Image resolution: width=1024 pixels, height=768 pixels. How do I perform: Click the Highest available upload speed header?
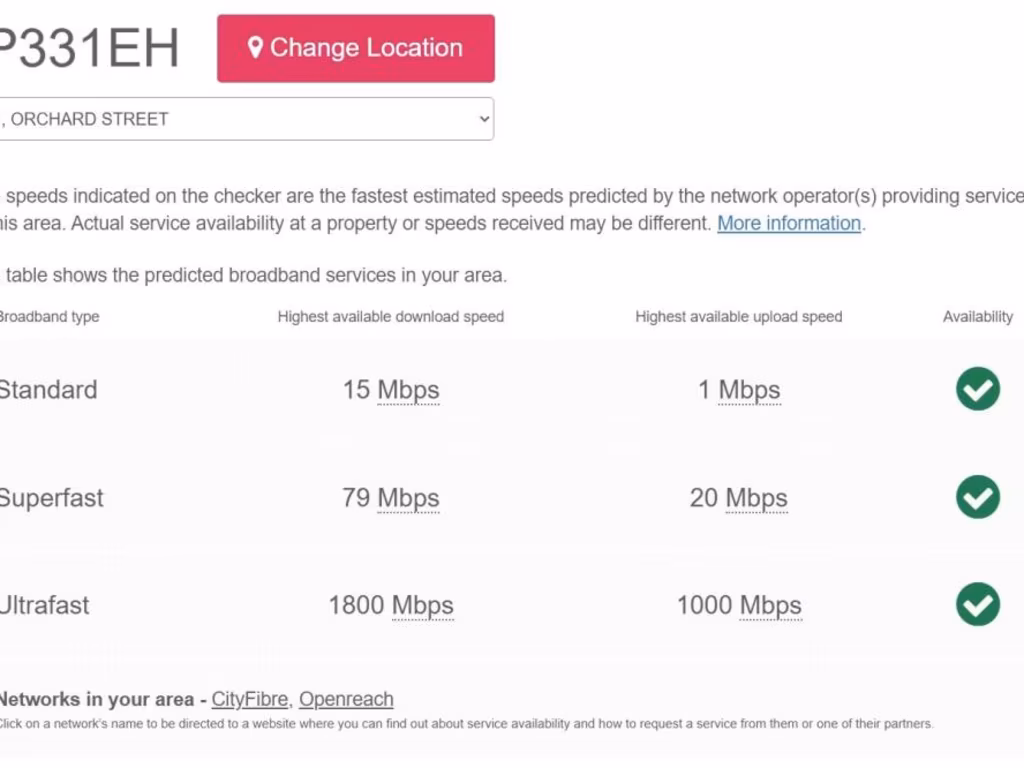coord(739,317)
